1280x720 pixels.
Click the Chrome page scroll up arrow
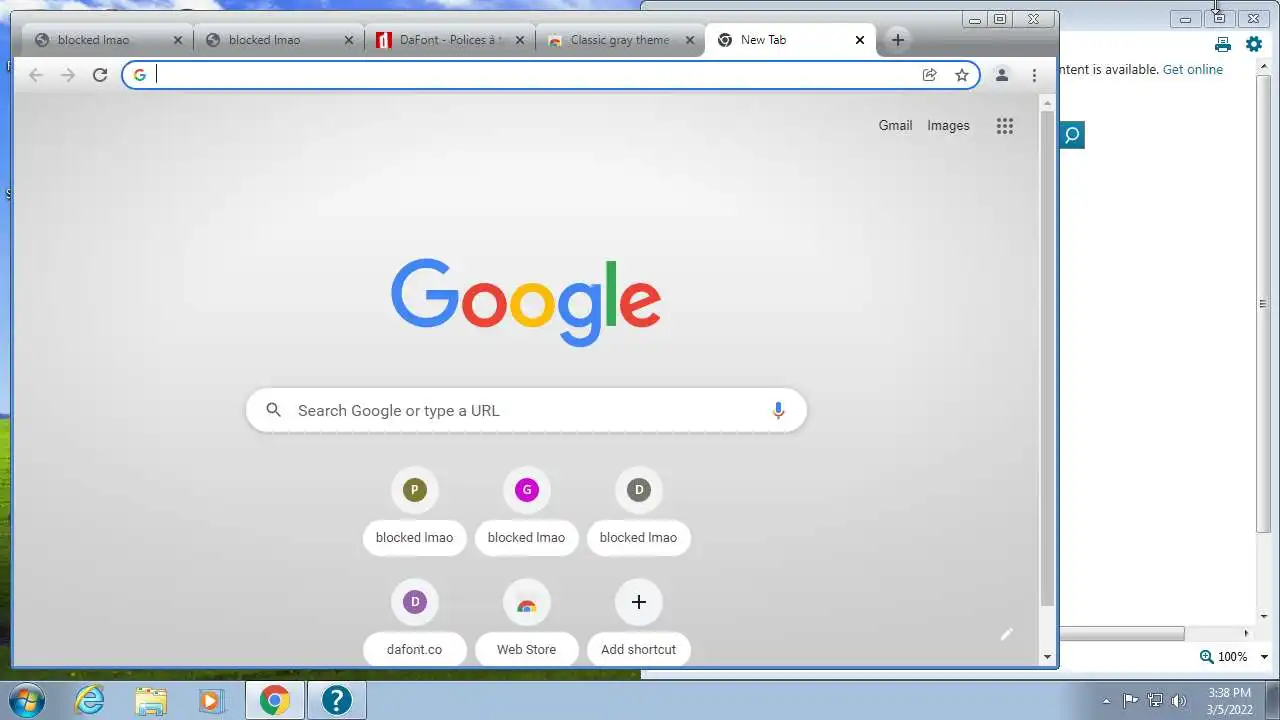coord(1048,102)
